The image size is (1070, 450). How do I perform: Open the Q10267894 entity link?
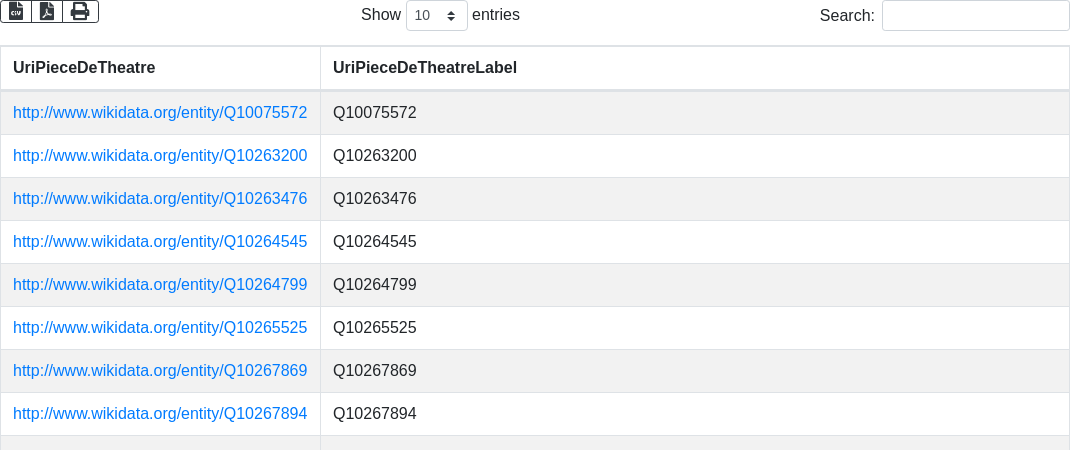coord(160,414)
